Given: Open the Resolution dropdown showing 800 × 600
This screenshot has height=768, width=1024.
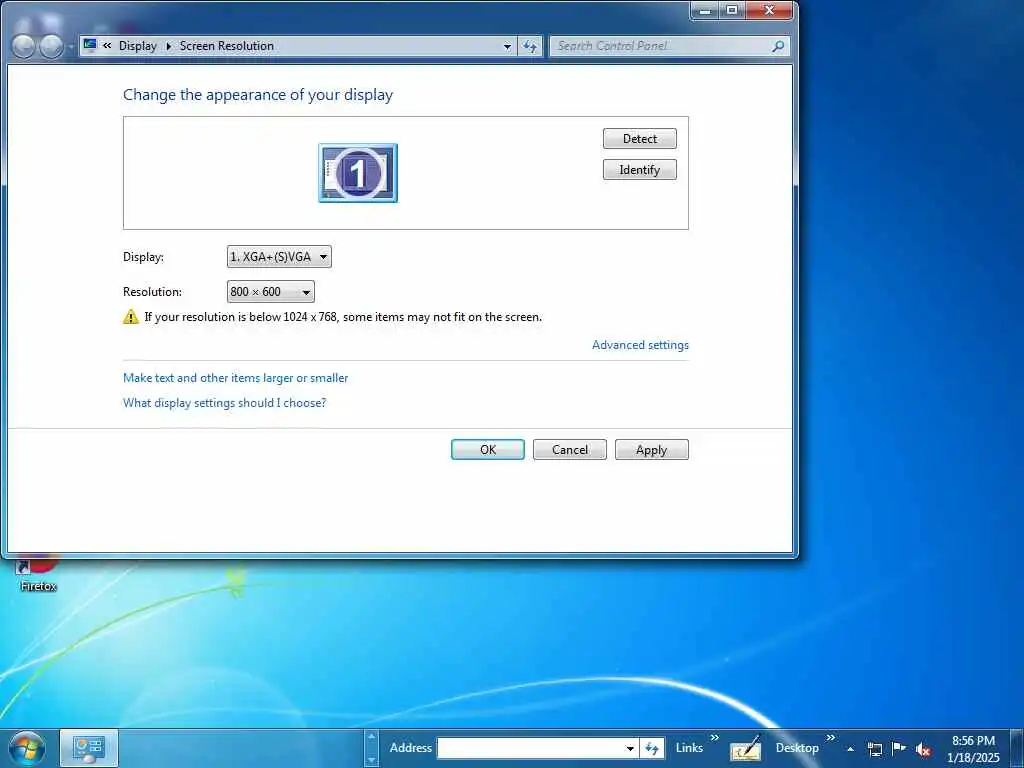Looking at the screenshot, I should click(x=270, y=291).
